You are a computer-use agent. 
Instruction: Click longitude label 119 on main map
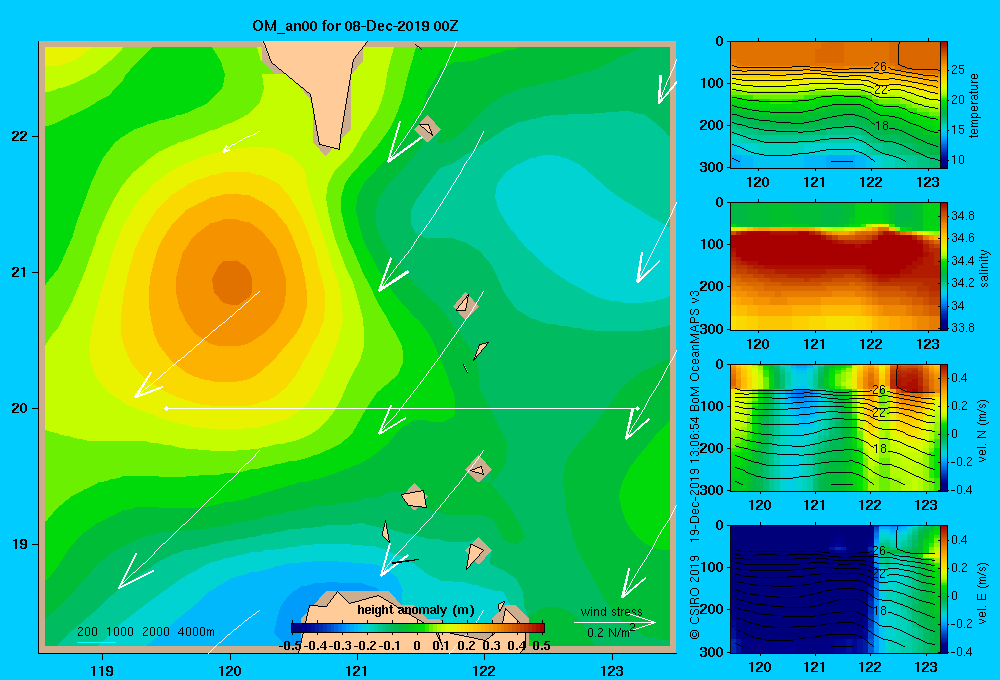(x=102, y=670)
